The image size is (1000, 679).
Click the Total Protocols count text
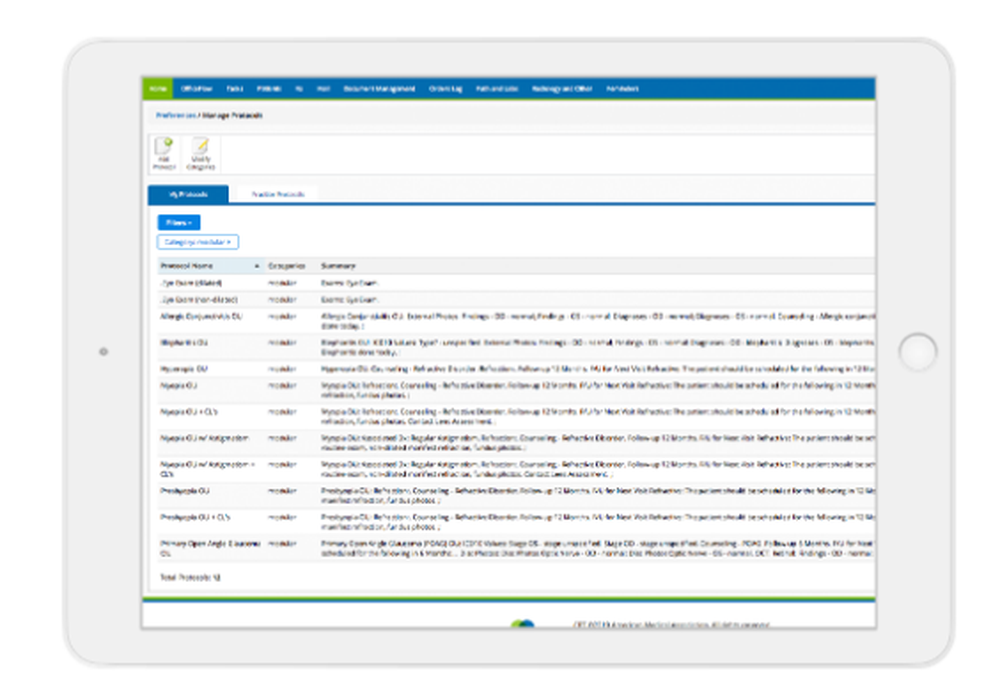[x=190, y=578]
